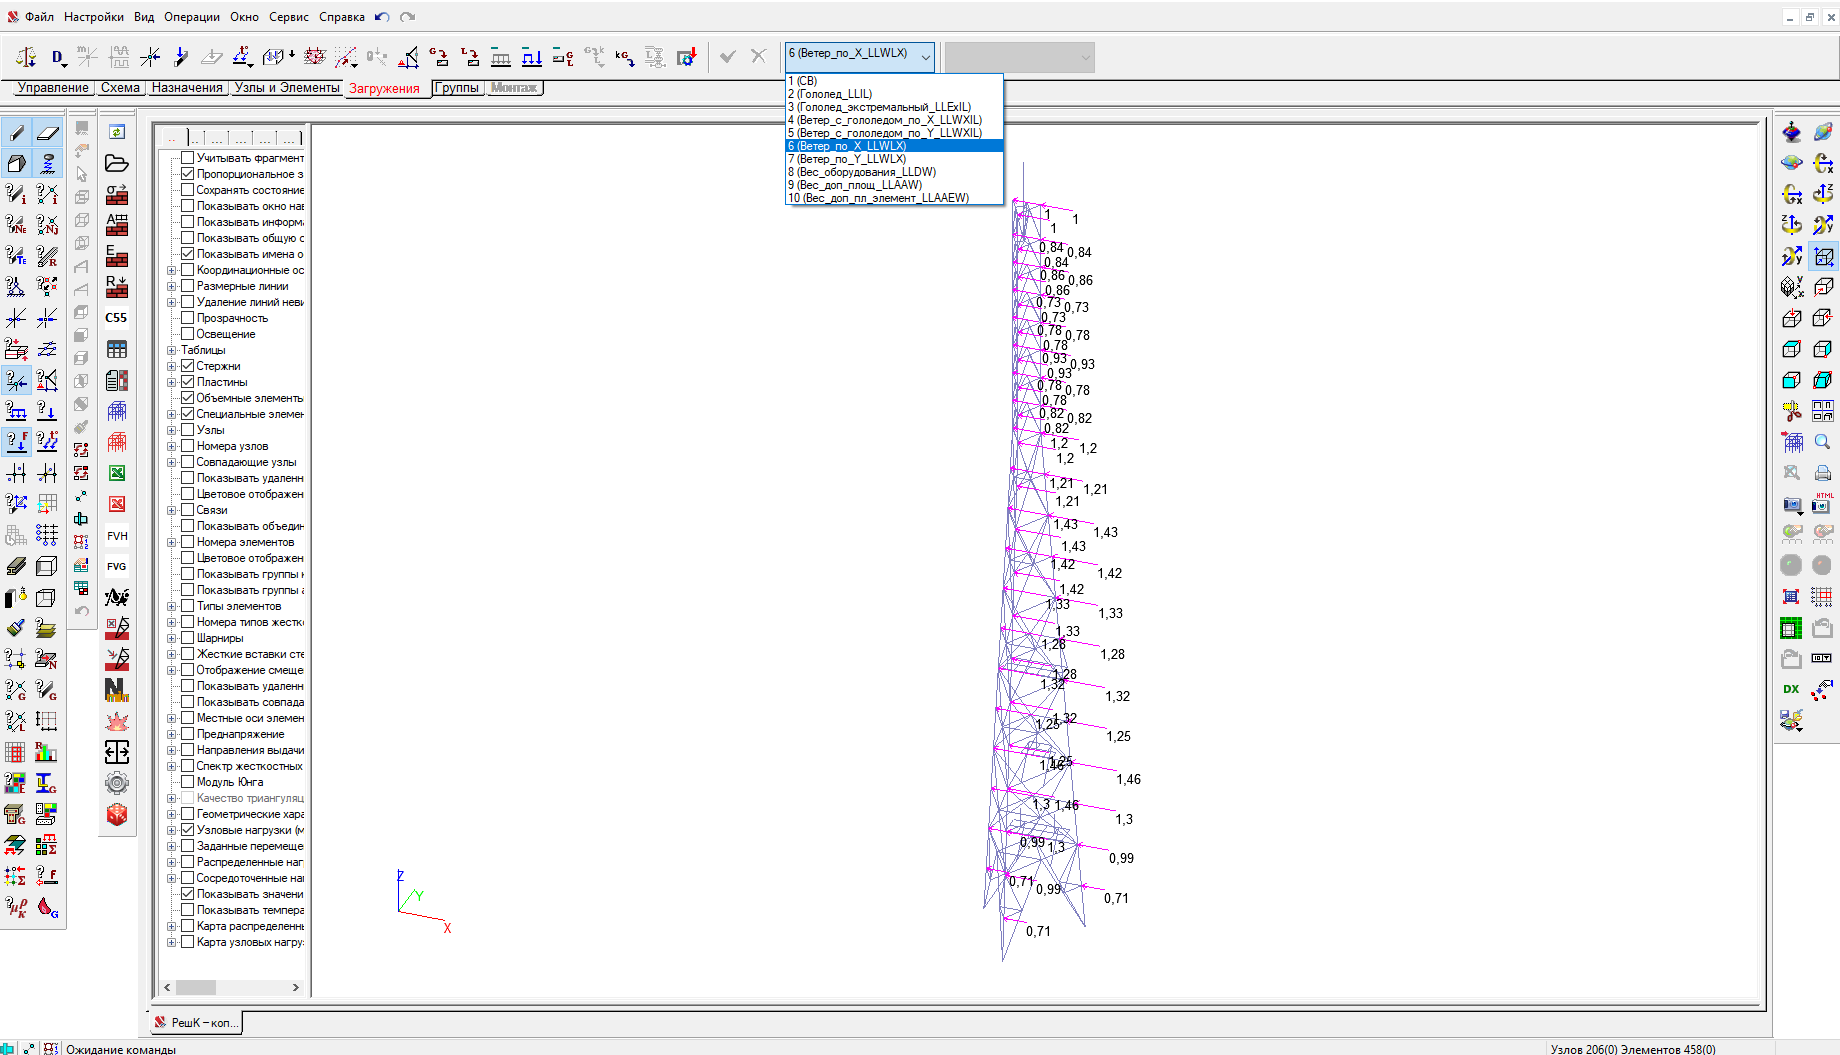Click the green checkmark confirm icon
Image resolution: width=1840 pixels, height=1055 pixels.
(x=727, y=57)
